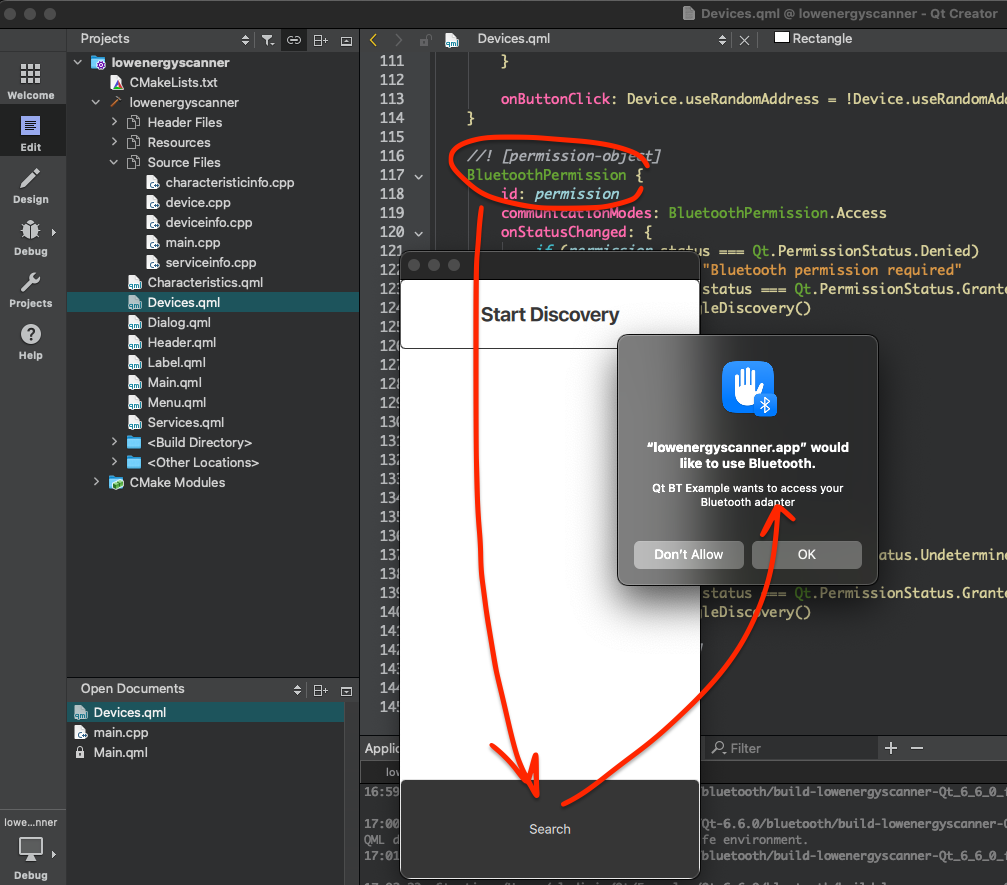1007x885 pixels.
Task: Open Menu.qml file
Action: tap(176, 402)
